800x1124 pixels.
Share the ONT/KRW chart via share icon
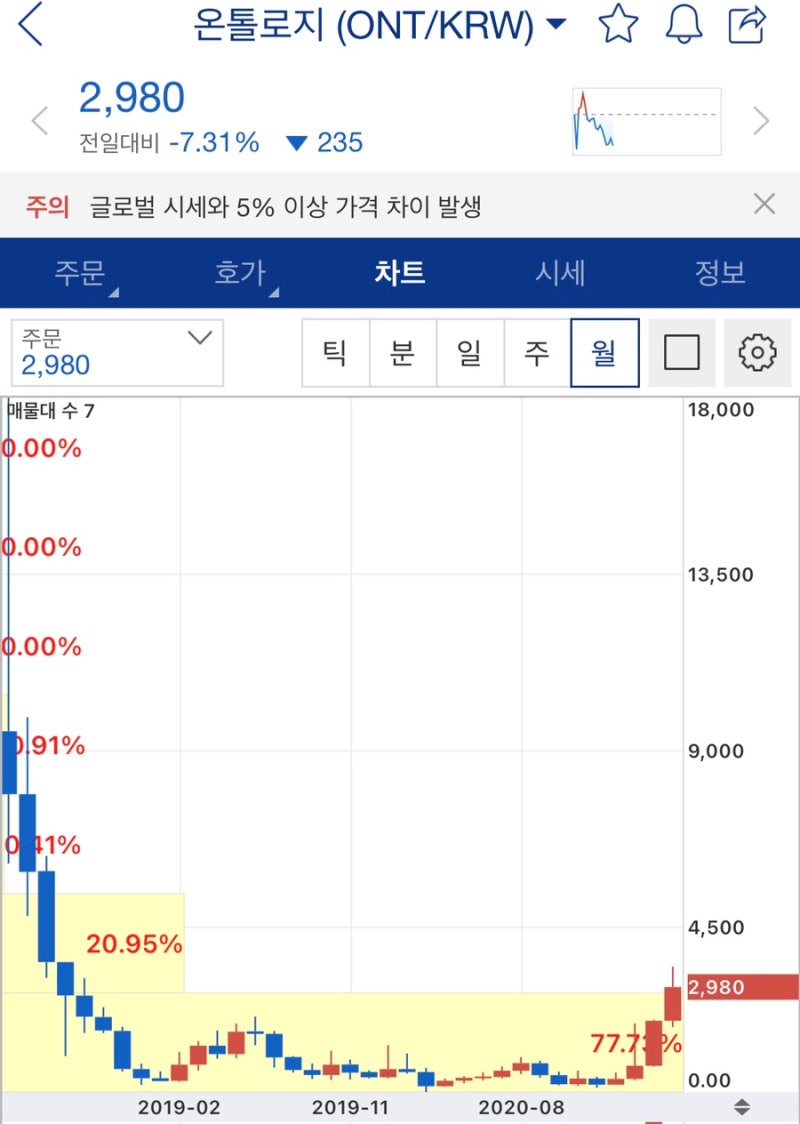click(748, 24)
